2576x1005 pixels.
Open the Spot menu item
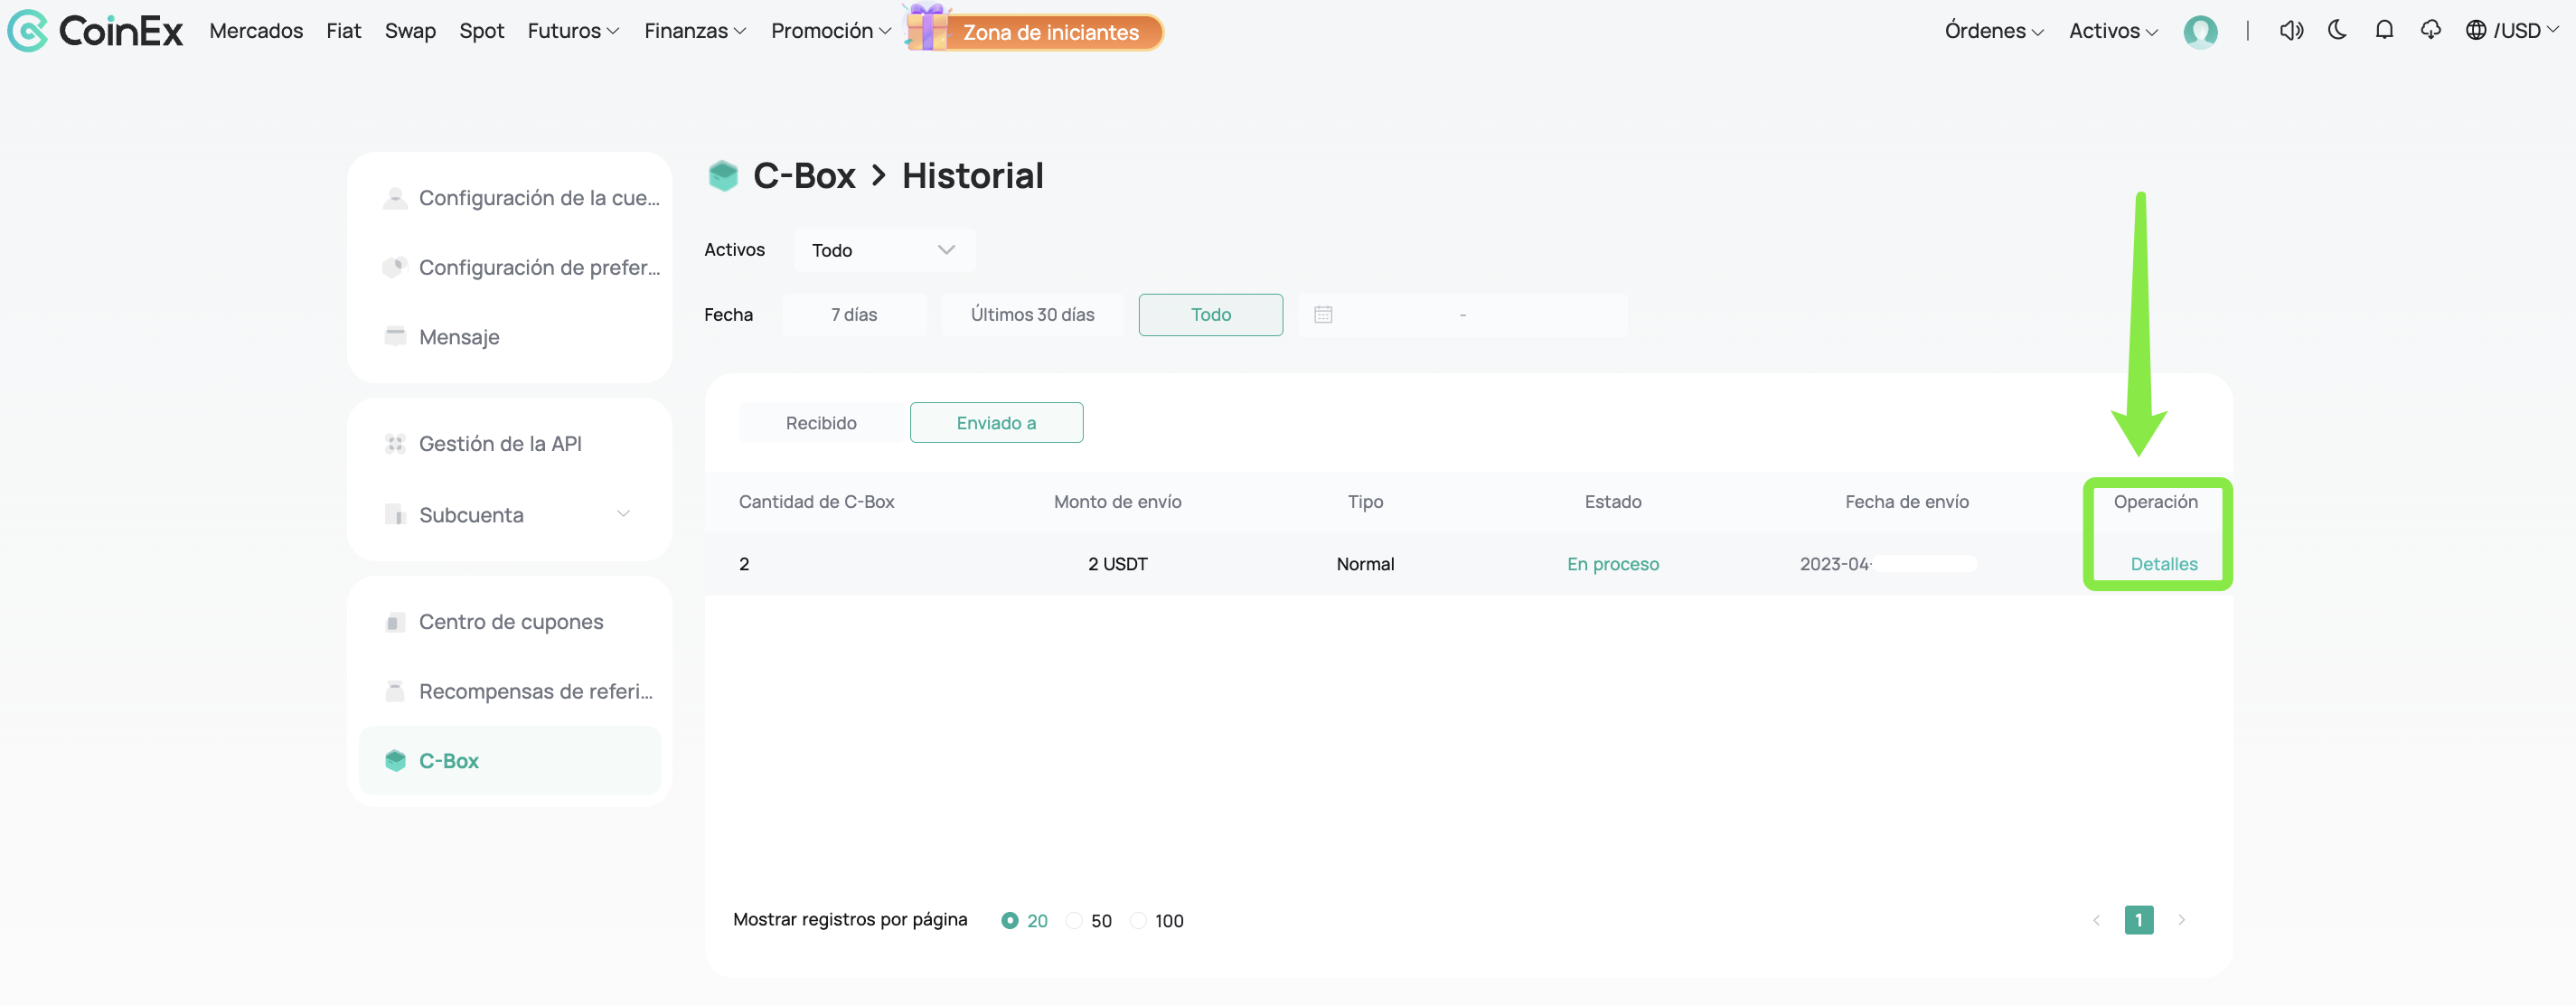pyautogui.click(x=481, y=31)
